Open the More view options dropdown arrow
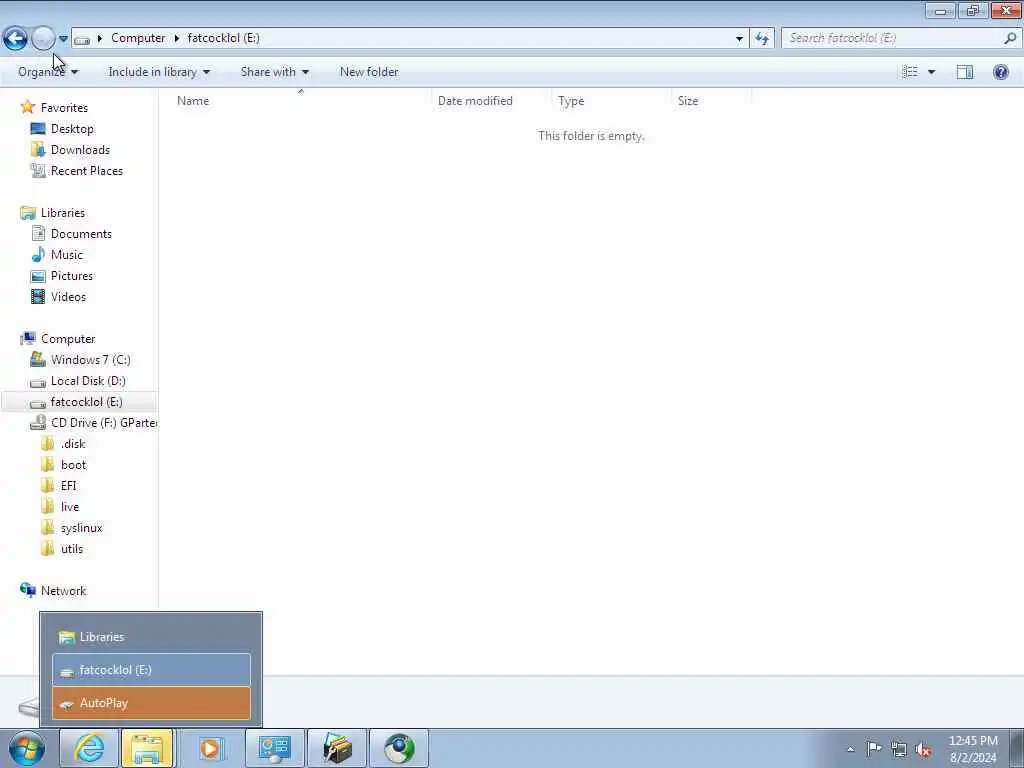Screen dimensions: 1024x768 [931, 72]
